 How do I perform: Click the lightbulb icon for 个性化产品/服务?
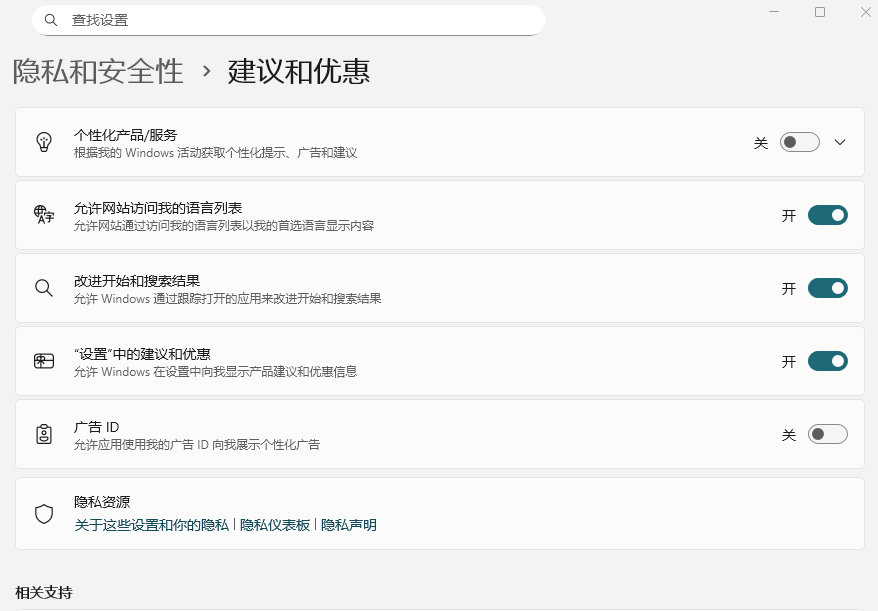44,142
